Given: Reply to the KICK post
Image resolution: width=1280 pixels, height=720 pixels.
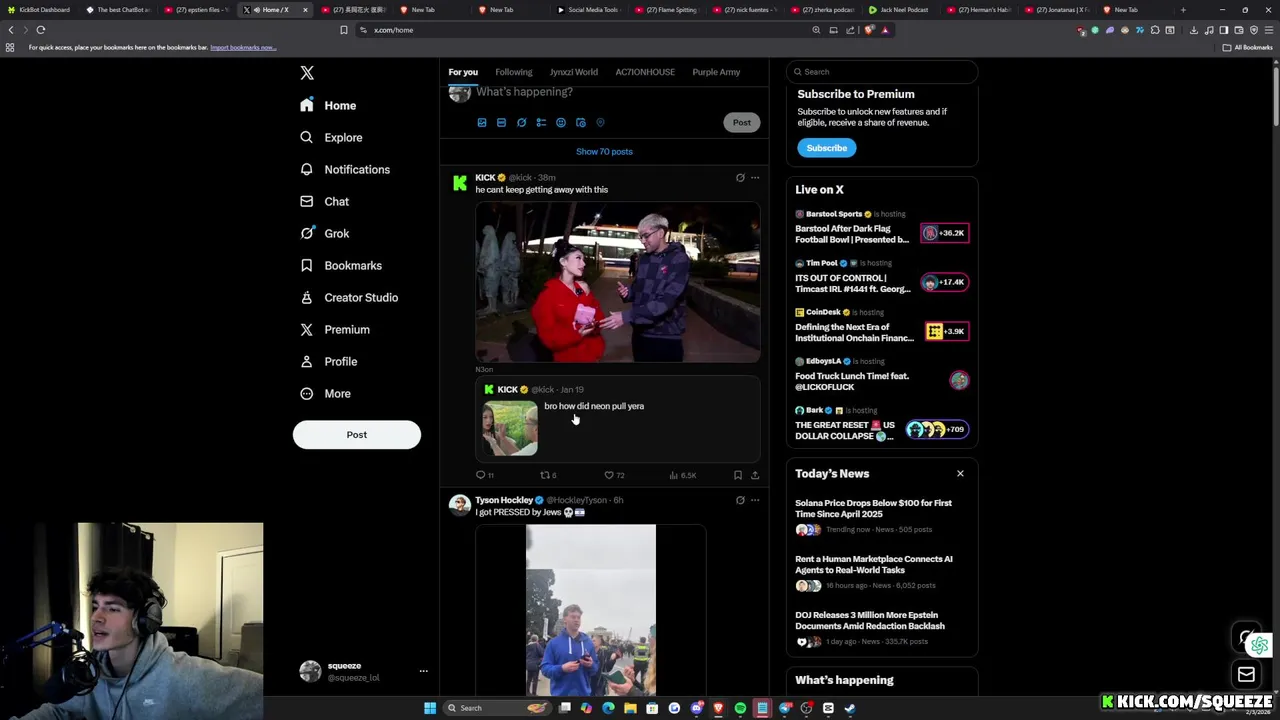Looking at the screenshot, I should [x=484, y=475].
